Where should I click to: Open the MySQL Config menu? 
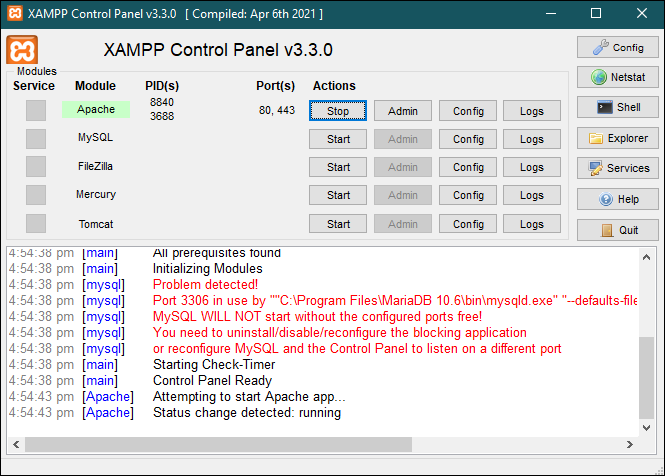tap(468, 139)
